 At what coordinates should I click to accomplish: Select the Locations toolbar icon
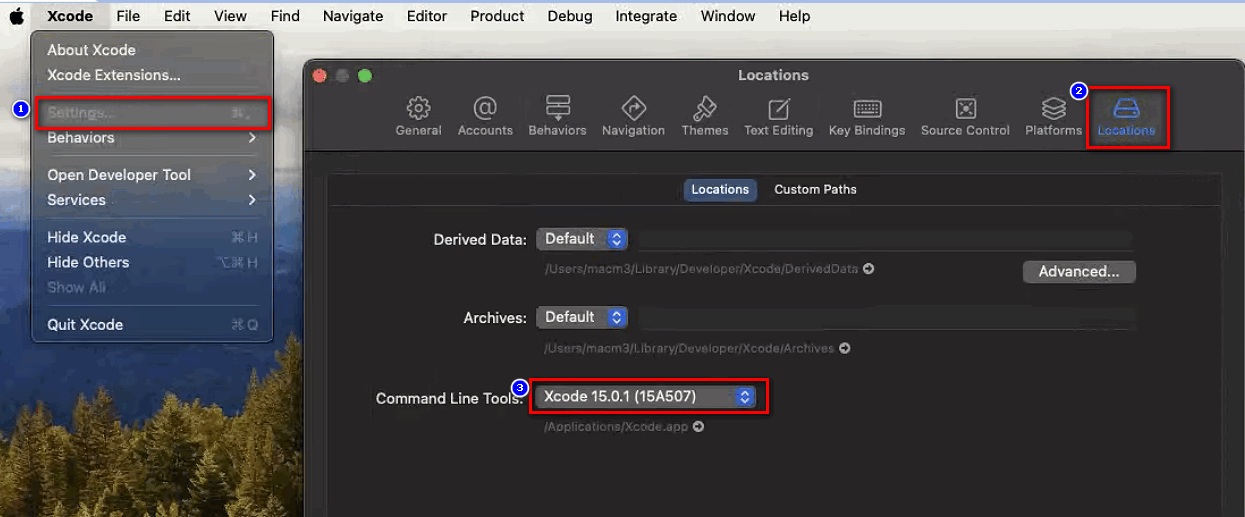[x=1126, y=117]
